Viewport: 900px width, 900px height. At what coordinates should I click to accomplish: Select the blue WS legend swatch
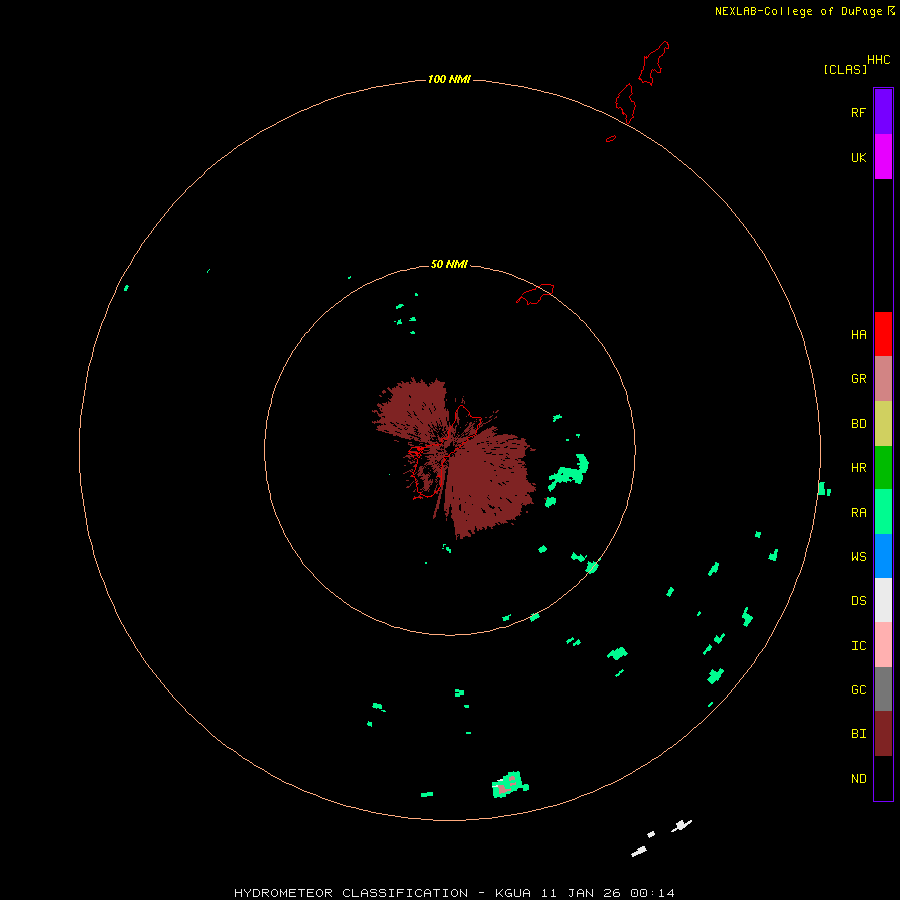tap(883, 556)
